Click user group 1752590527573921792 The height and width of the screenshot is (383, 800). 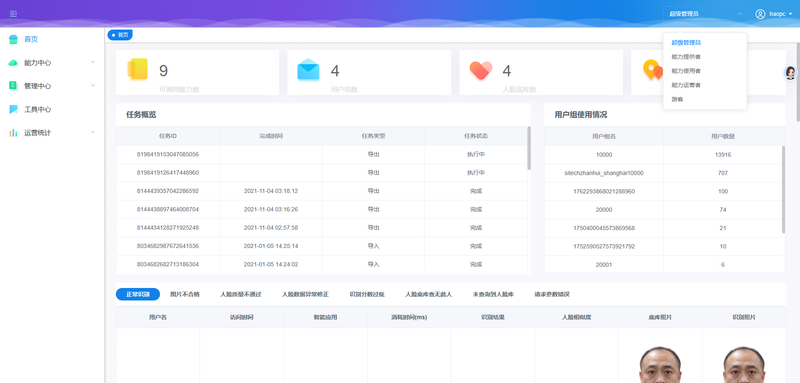click(x=604, y=246)
